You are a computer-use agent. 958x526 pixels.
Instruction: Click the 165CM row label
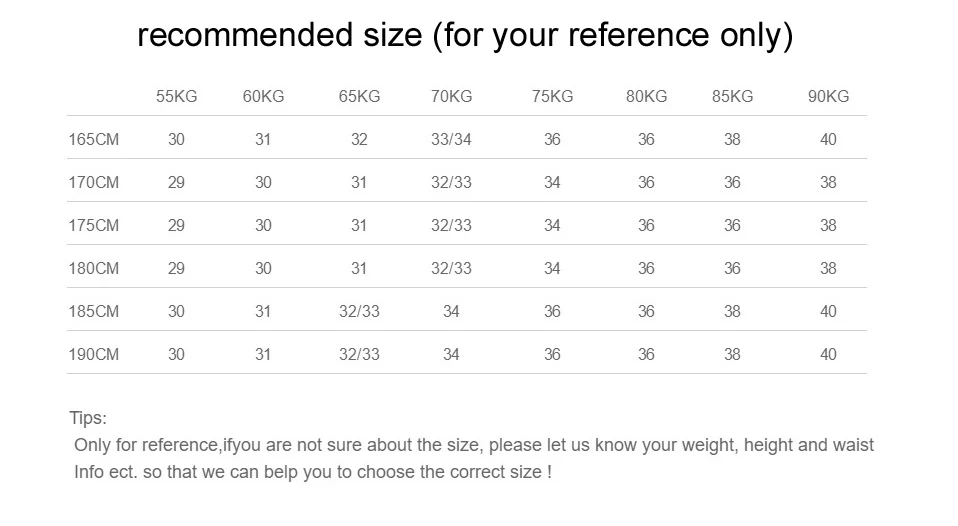pyautogui.click(x=93, y=140)
